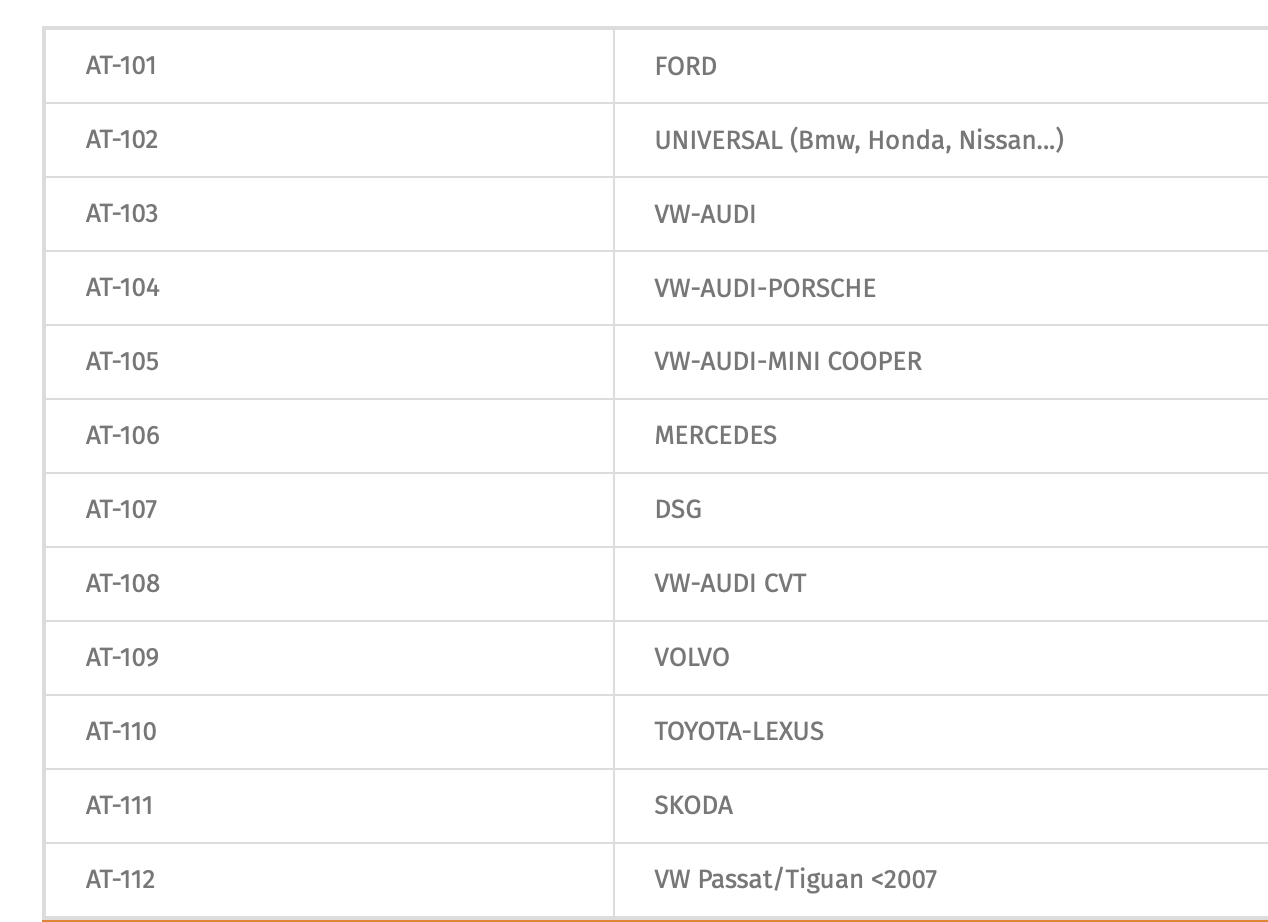This screenshot has height=922, width=1268.
Task: Click the AT-102 code cell
Action: tap(122, 140)
